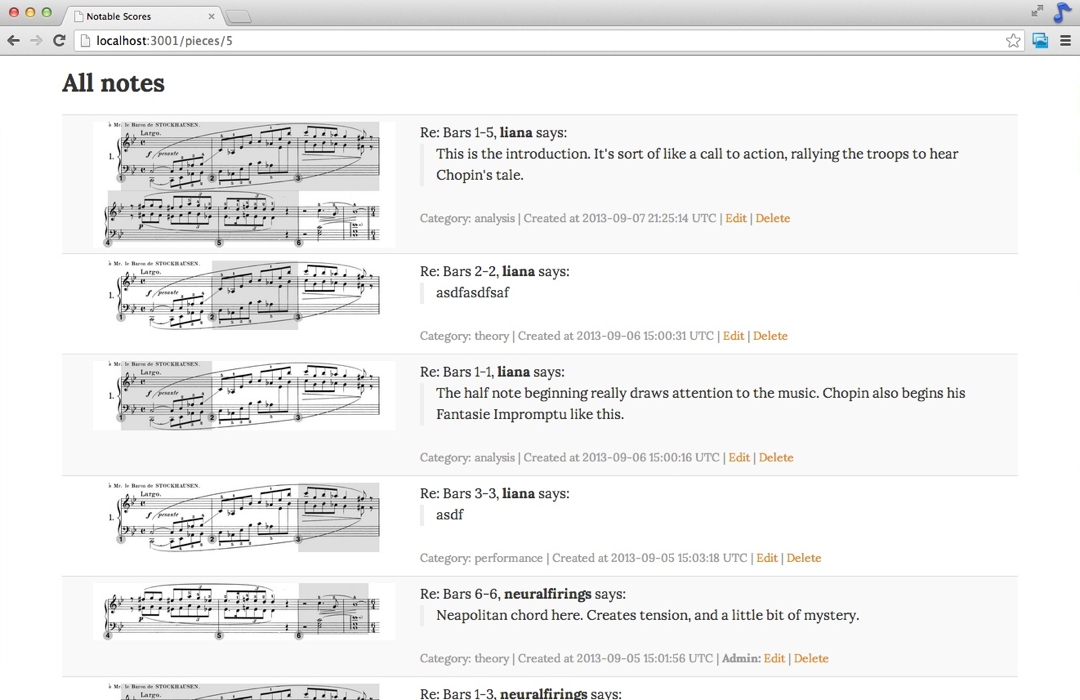
Task: Click the music note icon at top right
Action: coord(1062,12)
